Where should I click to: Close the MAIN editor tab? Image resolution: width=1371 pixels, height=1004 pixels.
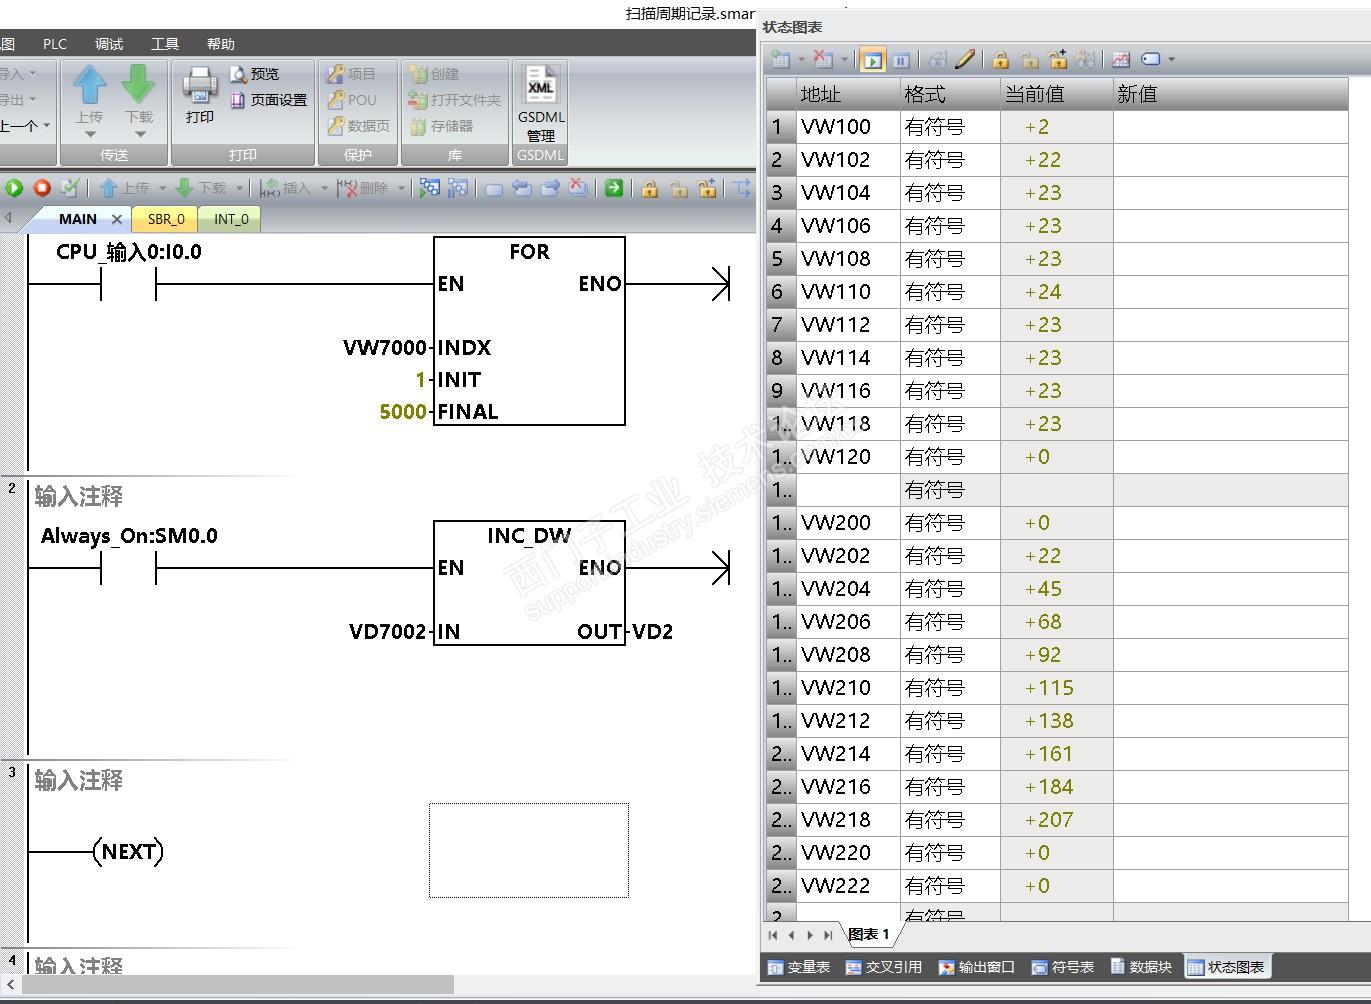click(x=117, y=219)
